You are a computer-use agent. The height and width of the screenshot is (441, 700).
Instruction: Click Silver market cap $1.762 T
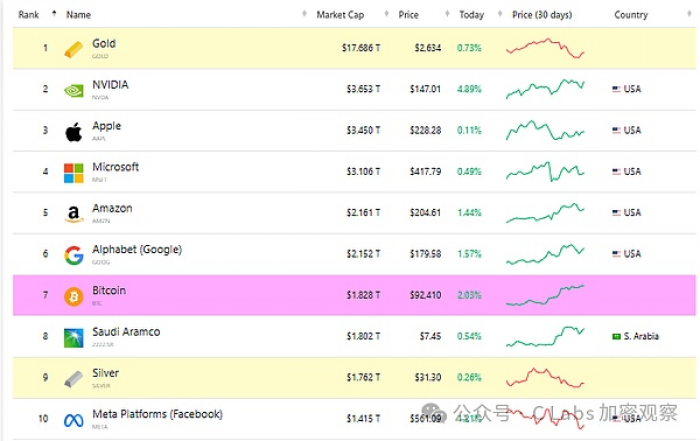coord(363,378)
